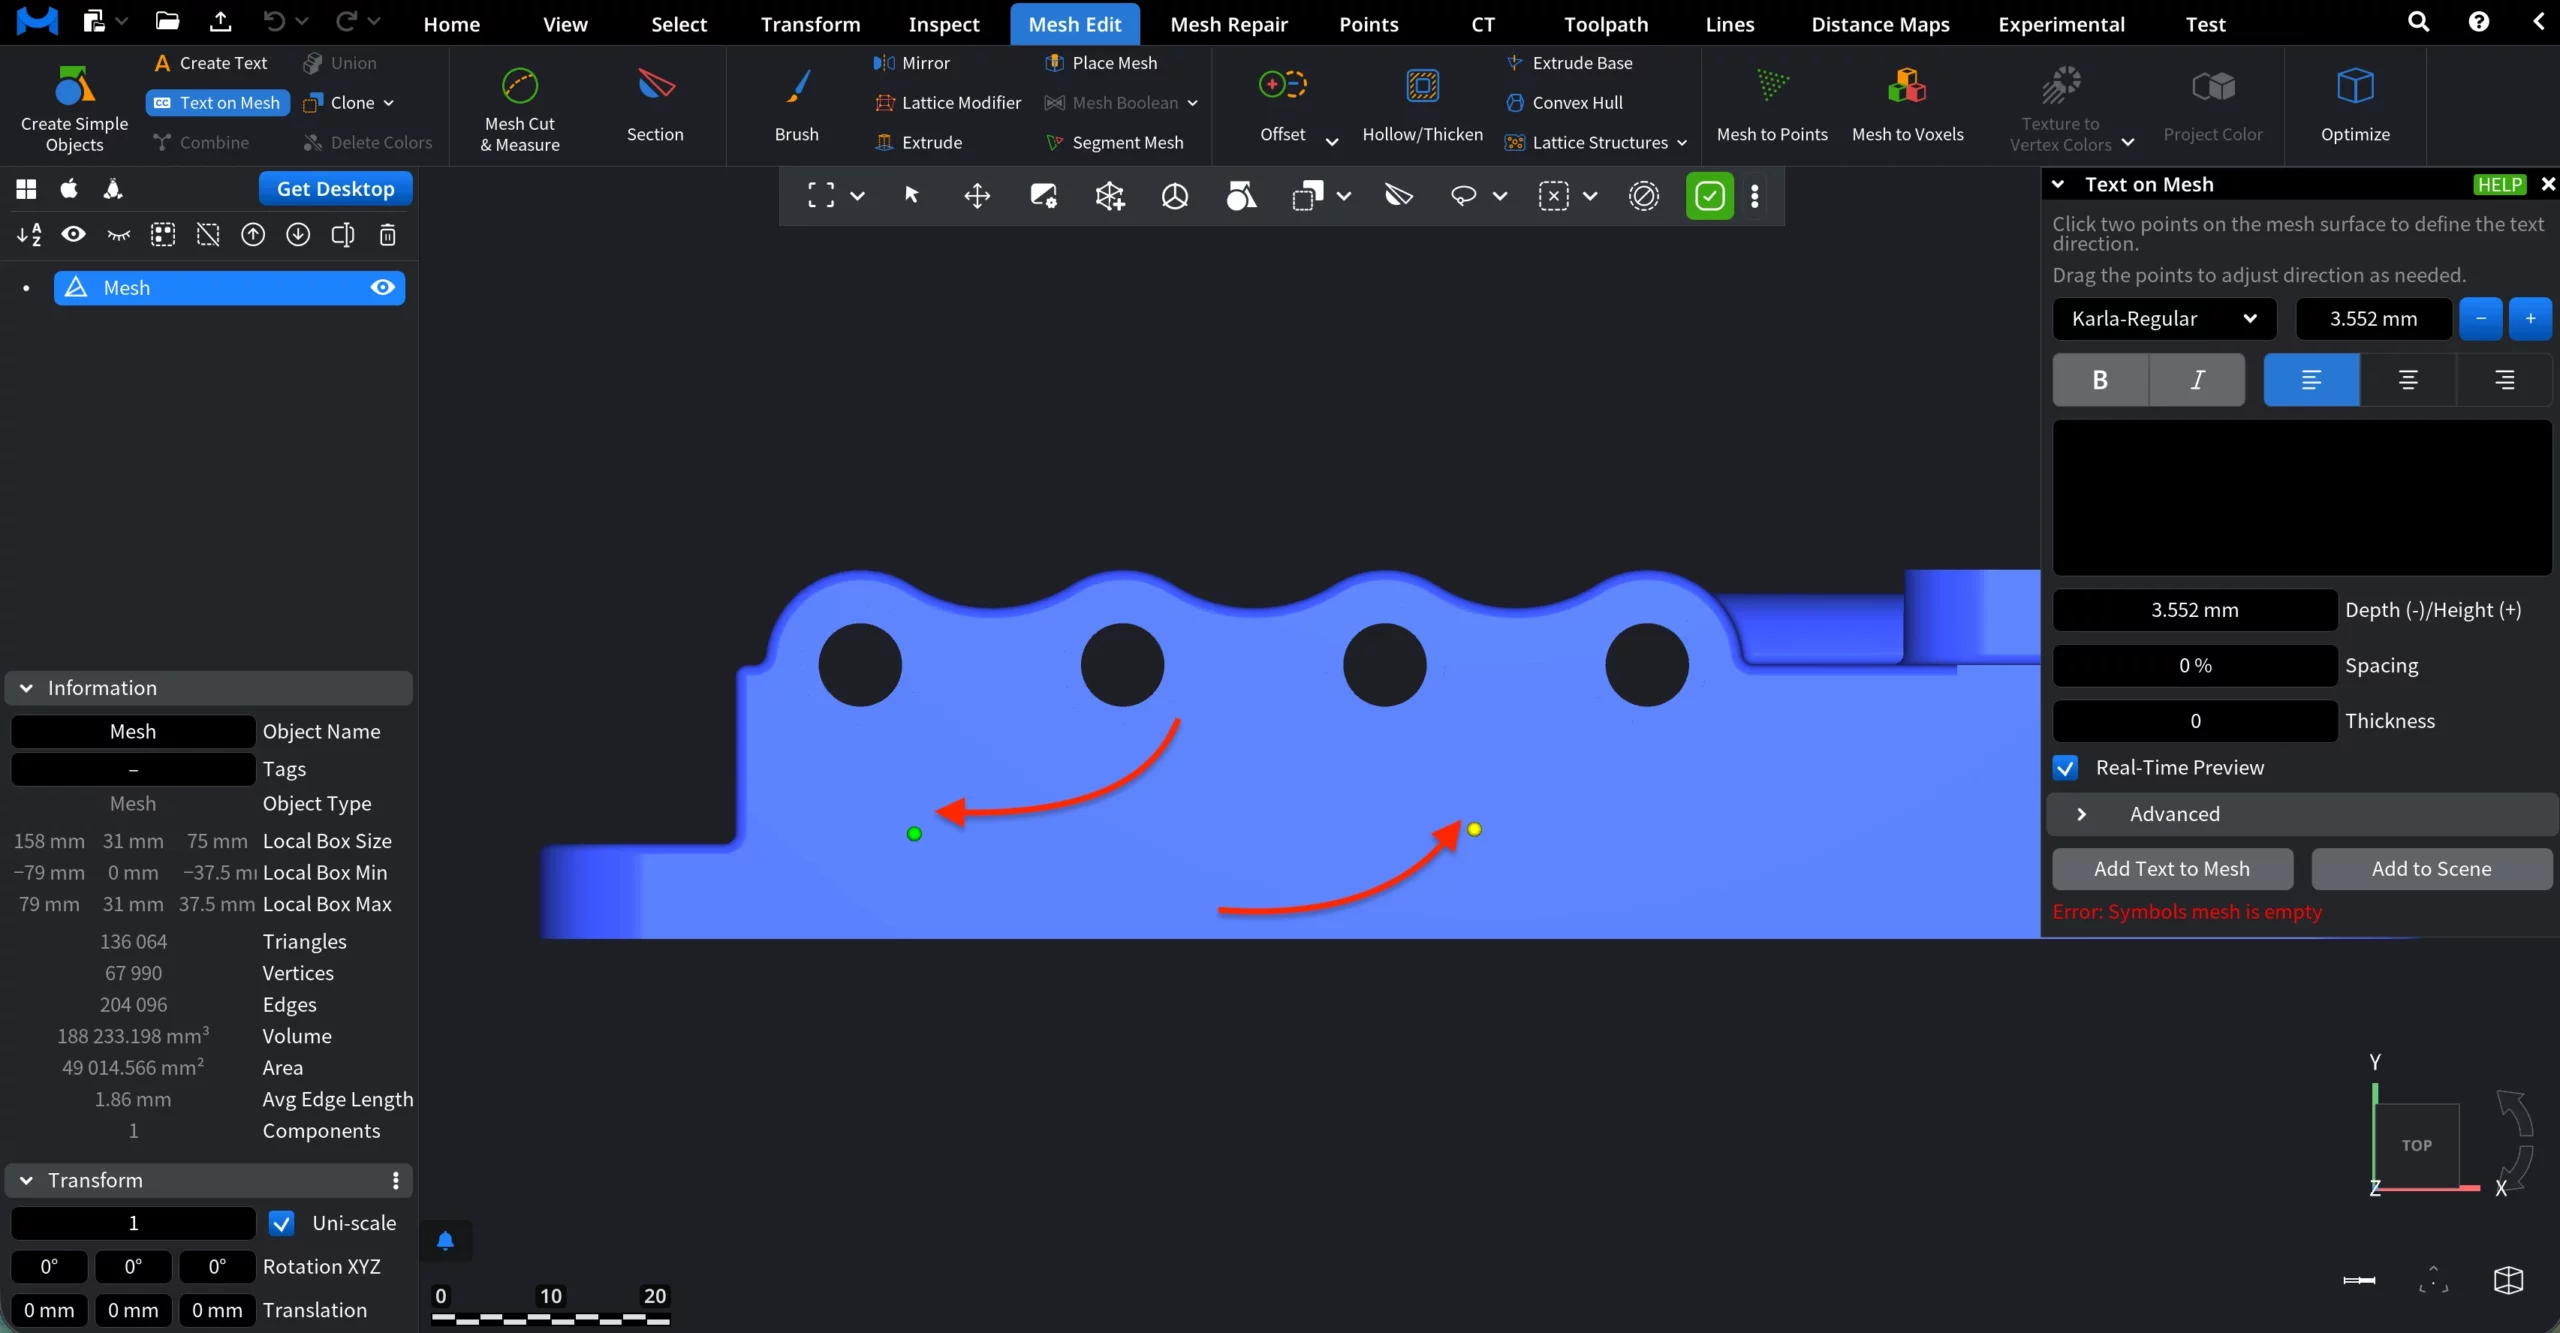Open the Inspect tab

pos(943,24)
